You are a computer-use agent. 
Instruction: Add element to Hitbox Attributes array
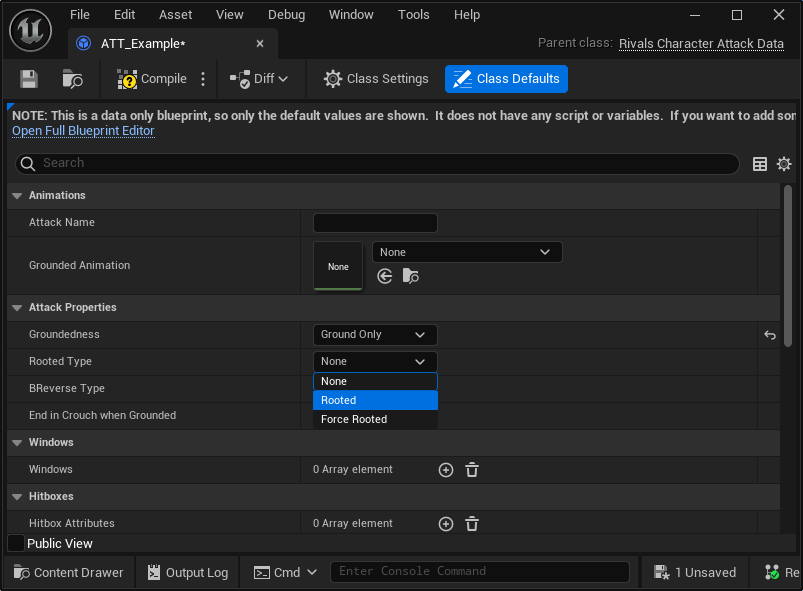[446, 523]
